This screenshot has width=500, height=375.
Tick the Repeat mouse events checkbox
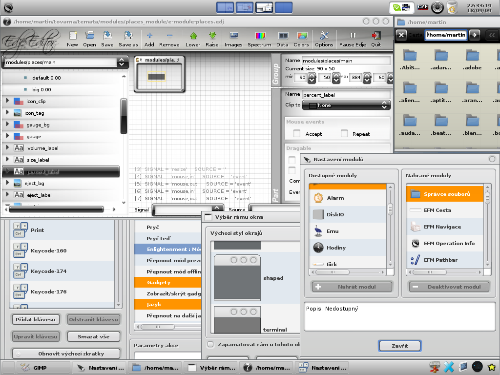[344, 133]
